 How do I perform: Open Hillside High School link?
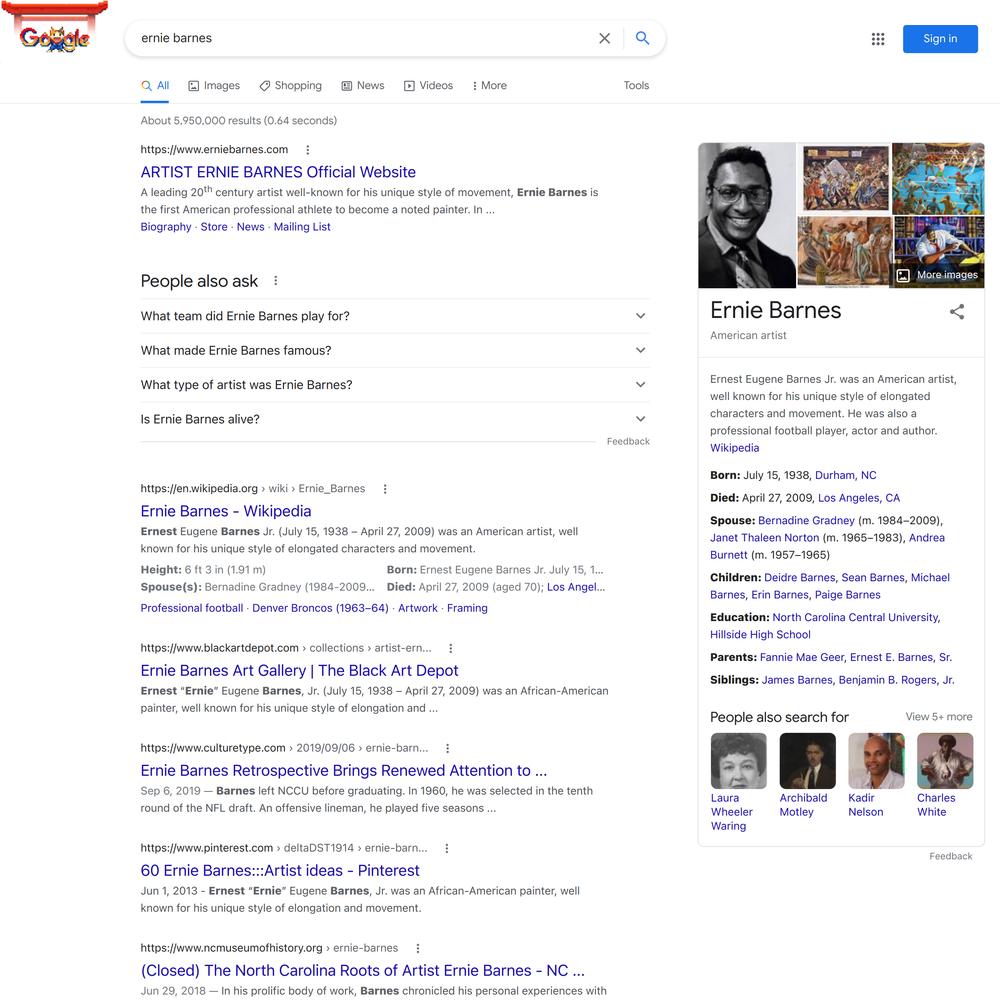click(760, 635)
